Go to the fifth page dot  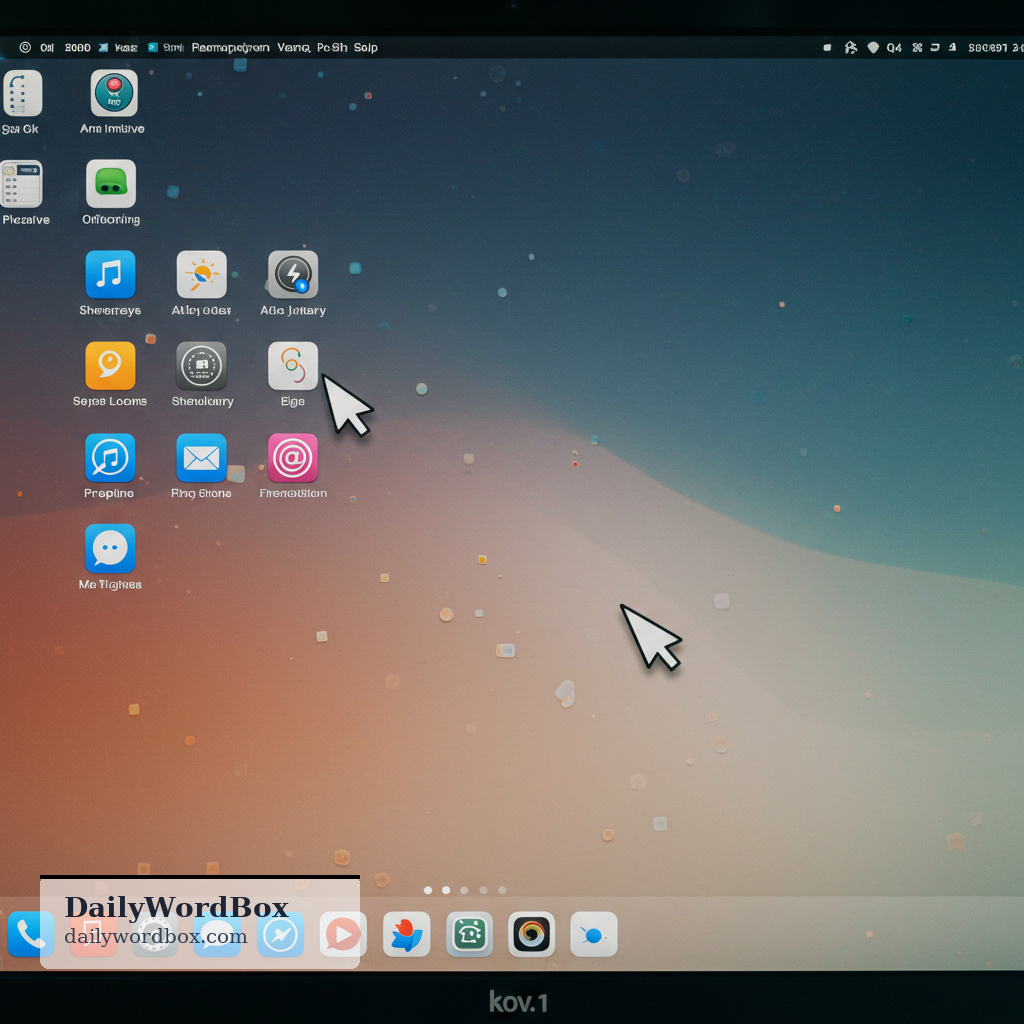[x=502, y=890]
